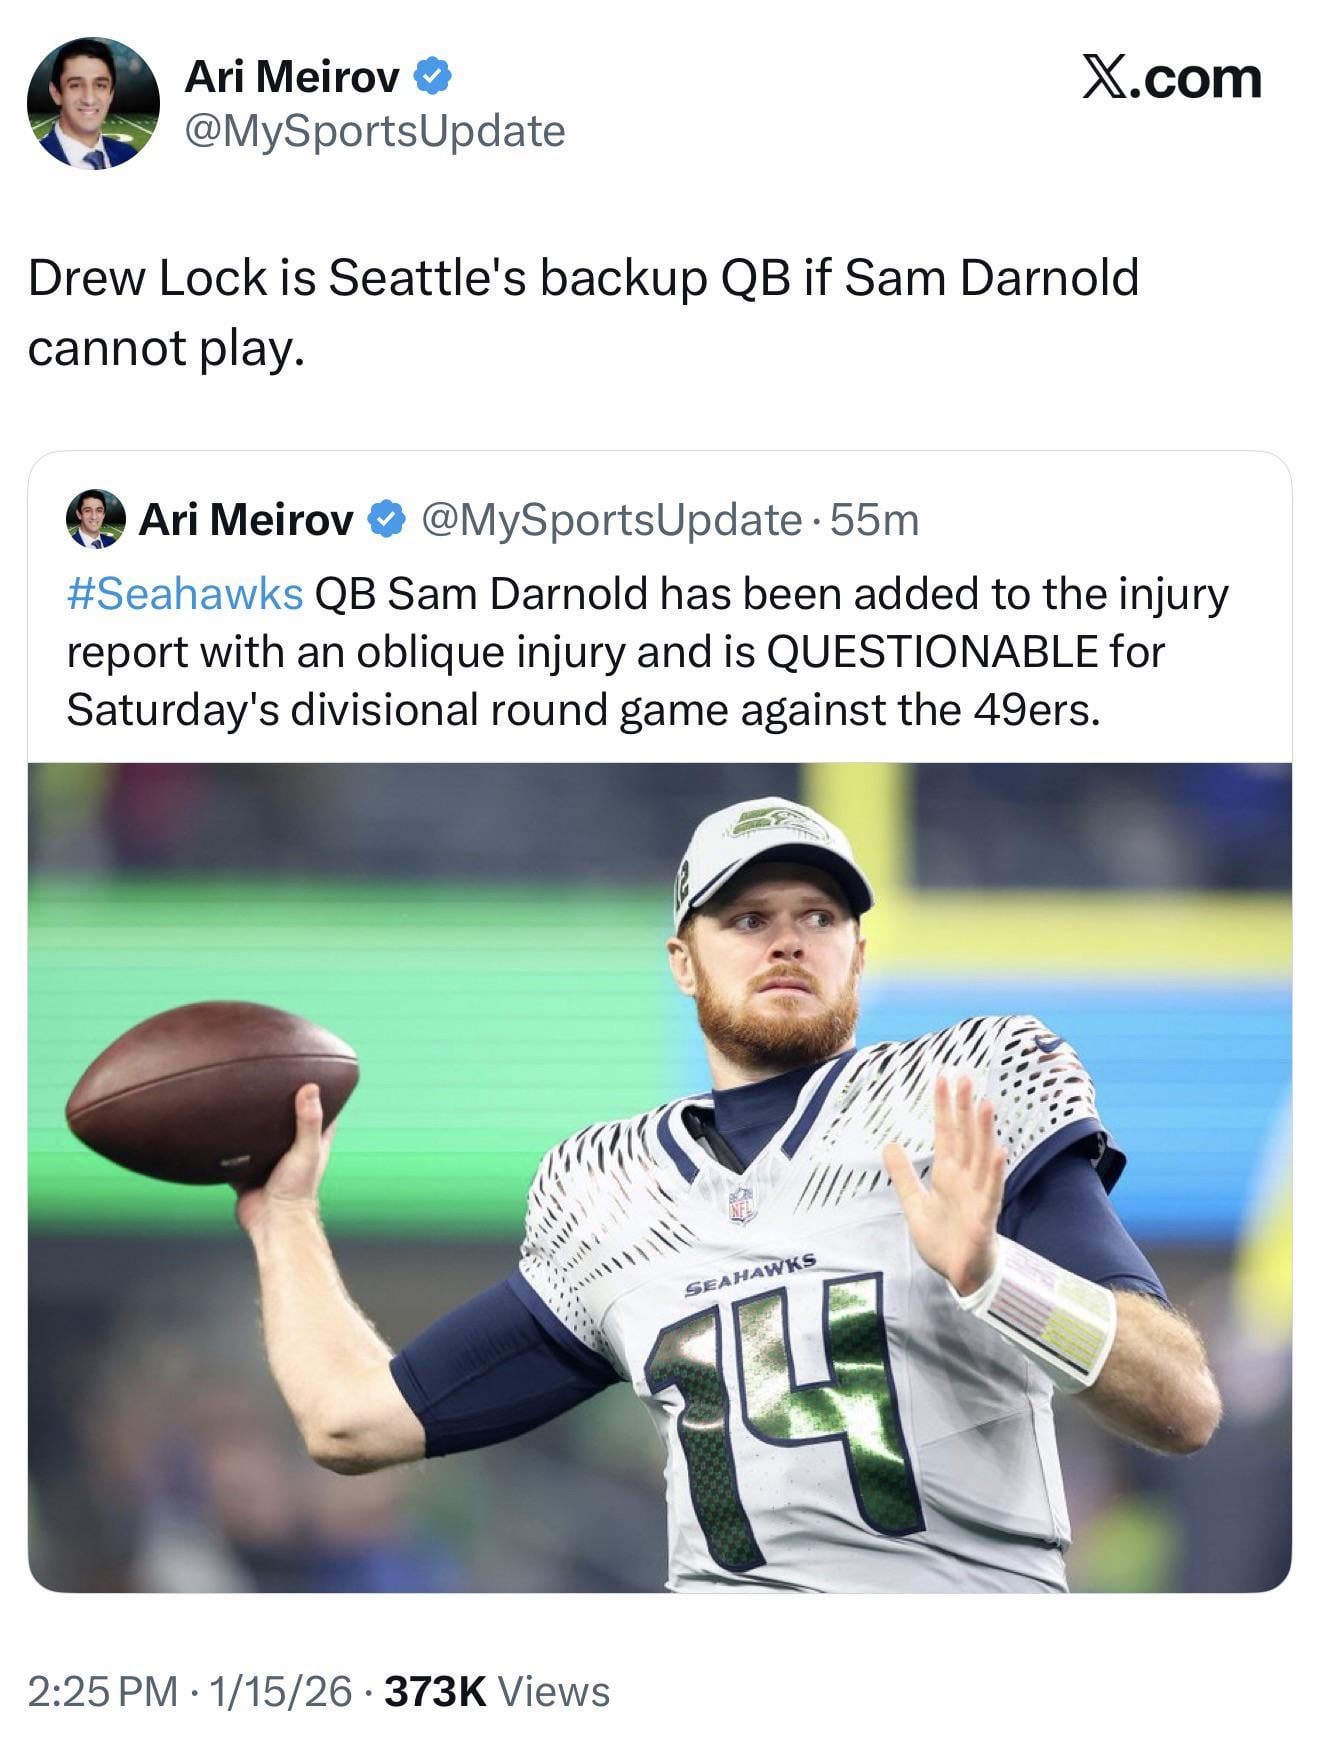The height and width of the screenshot is (1747, 1320).
Task: View Sam Darnold photo in quoted tweet
Action: click(x=660, y=1177)
